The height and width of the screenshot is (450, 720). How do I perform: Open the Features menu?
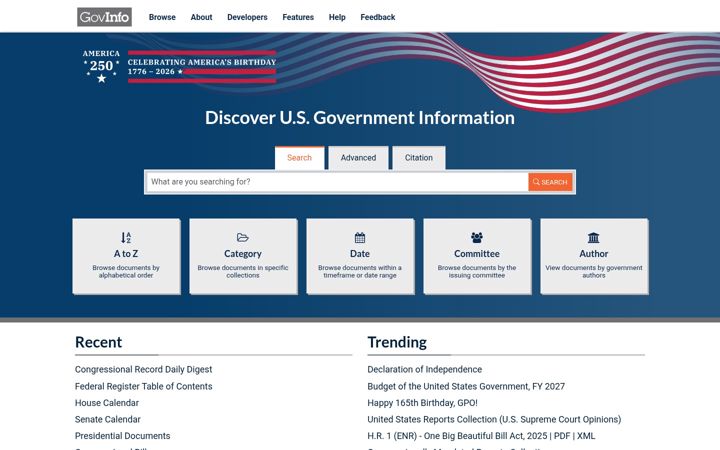298,17
